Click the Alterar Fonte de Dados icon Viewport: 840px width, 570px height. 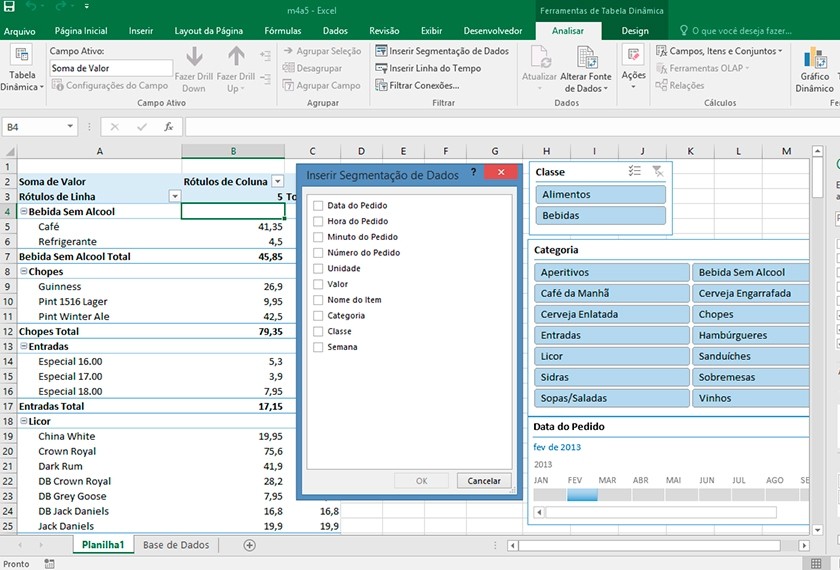(x=586, y=58)
